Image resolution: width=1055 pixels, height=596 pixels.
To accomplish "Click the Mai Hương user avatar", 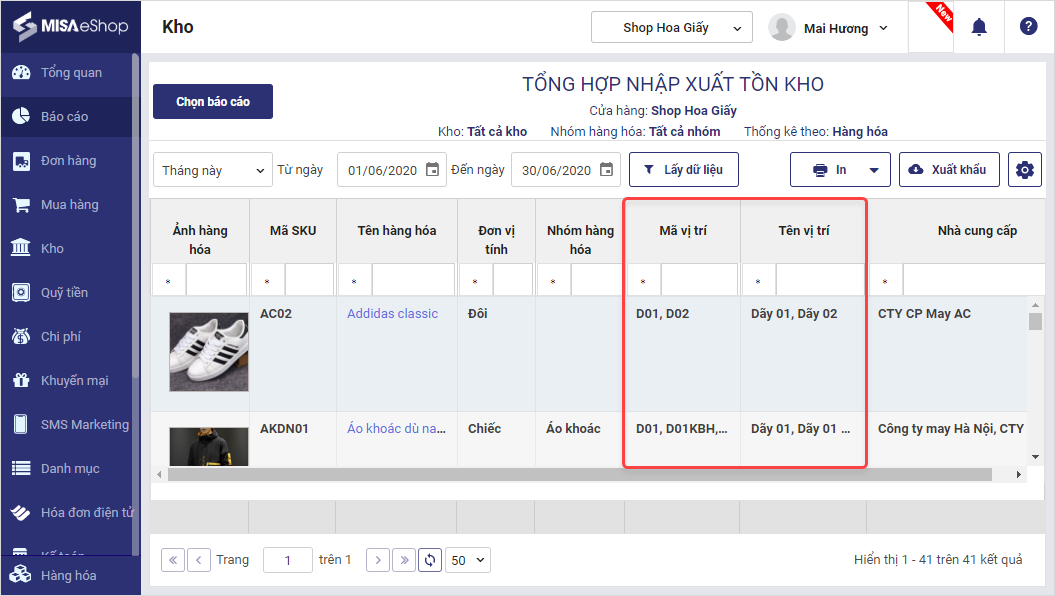I will click(x=782, y=28).
